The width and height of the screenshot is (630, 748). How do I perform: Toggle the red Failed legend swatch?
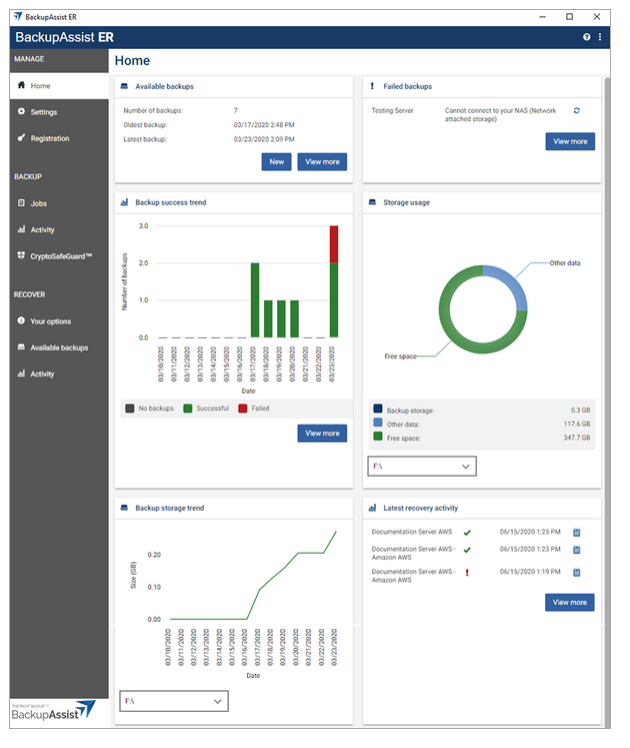click(243, 408)
